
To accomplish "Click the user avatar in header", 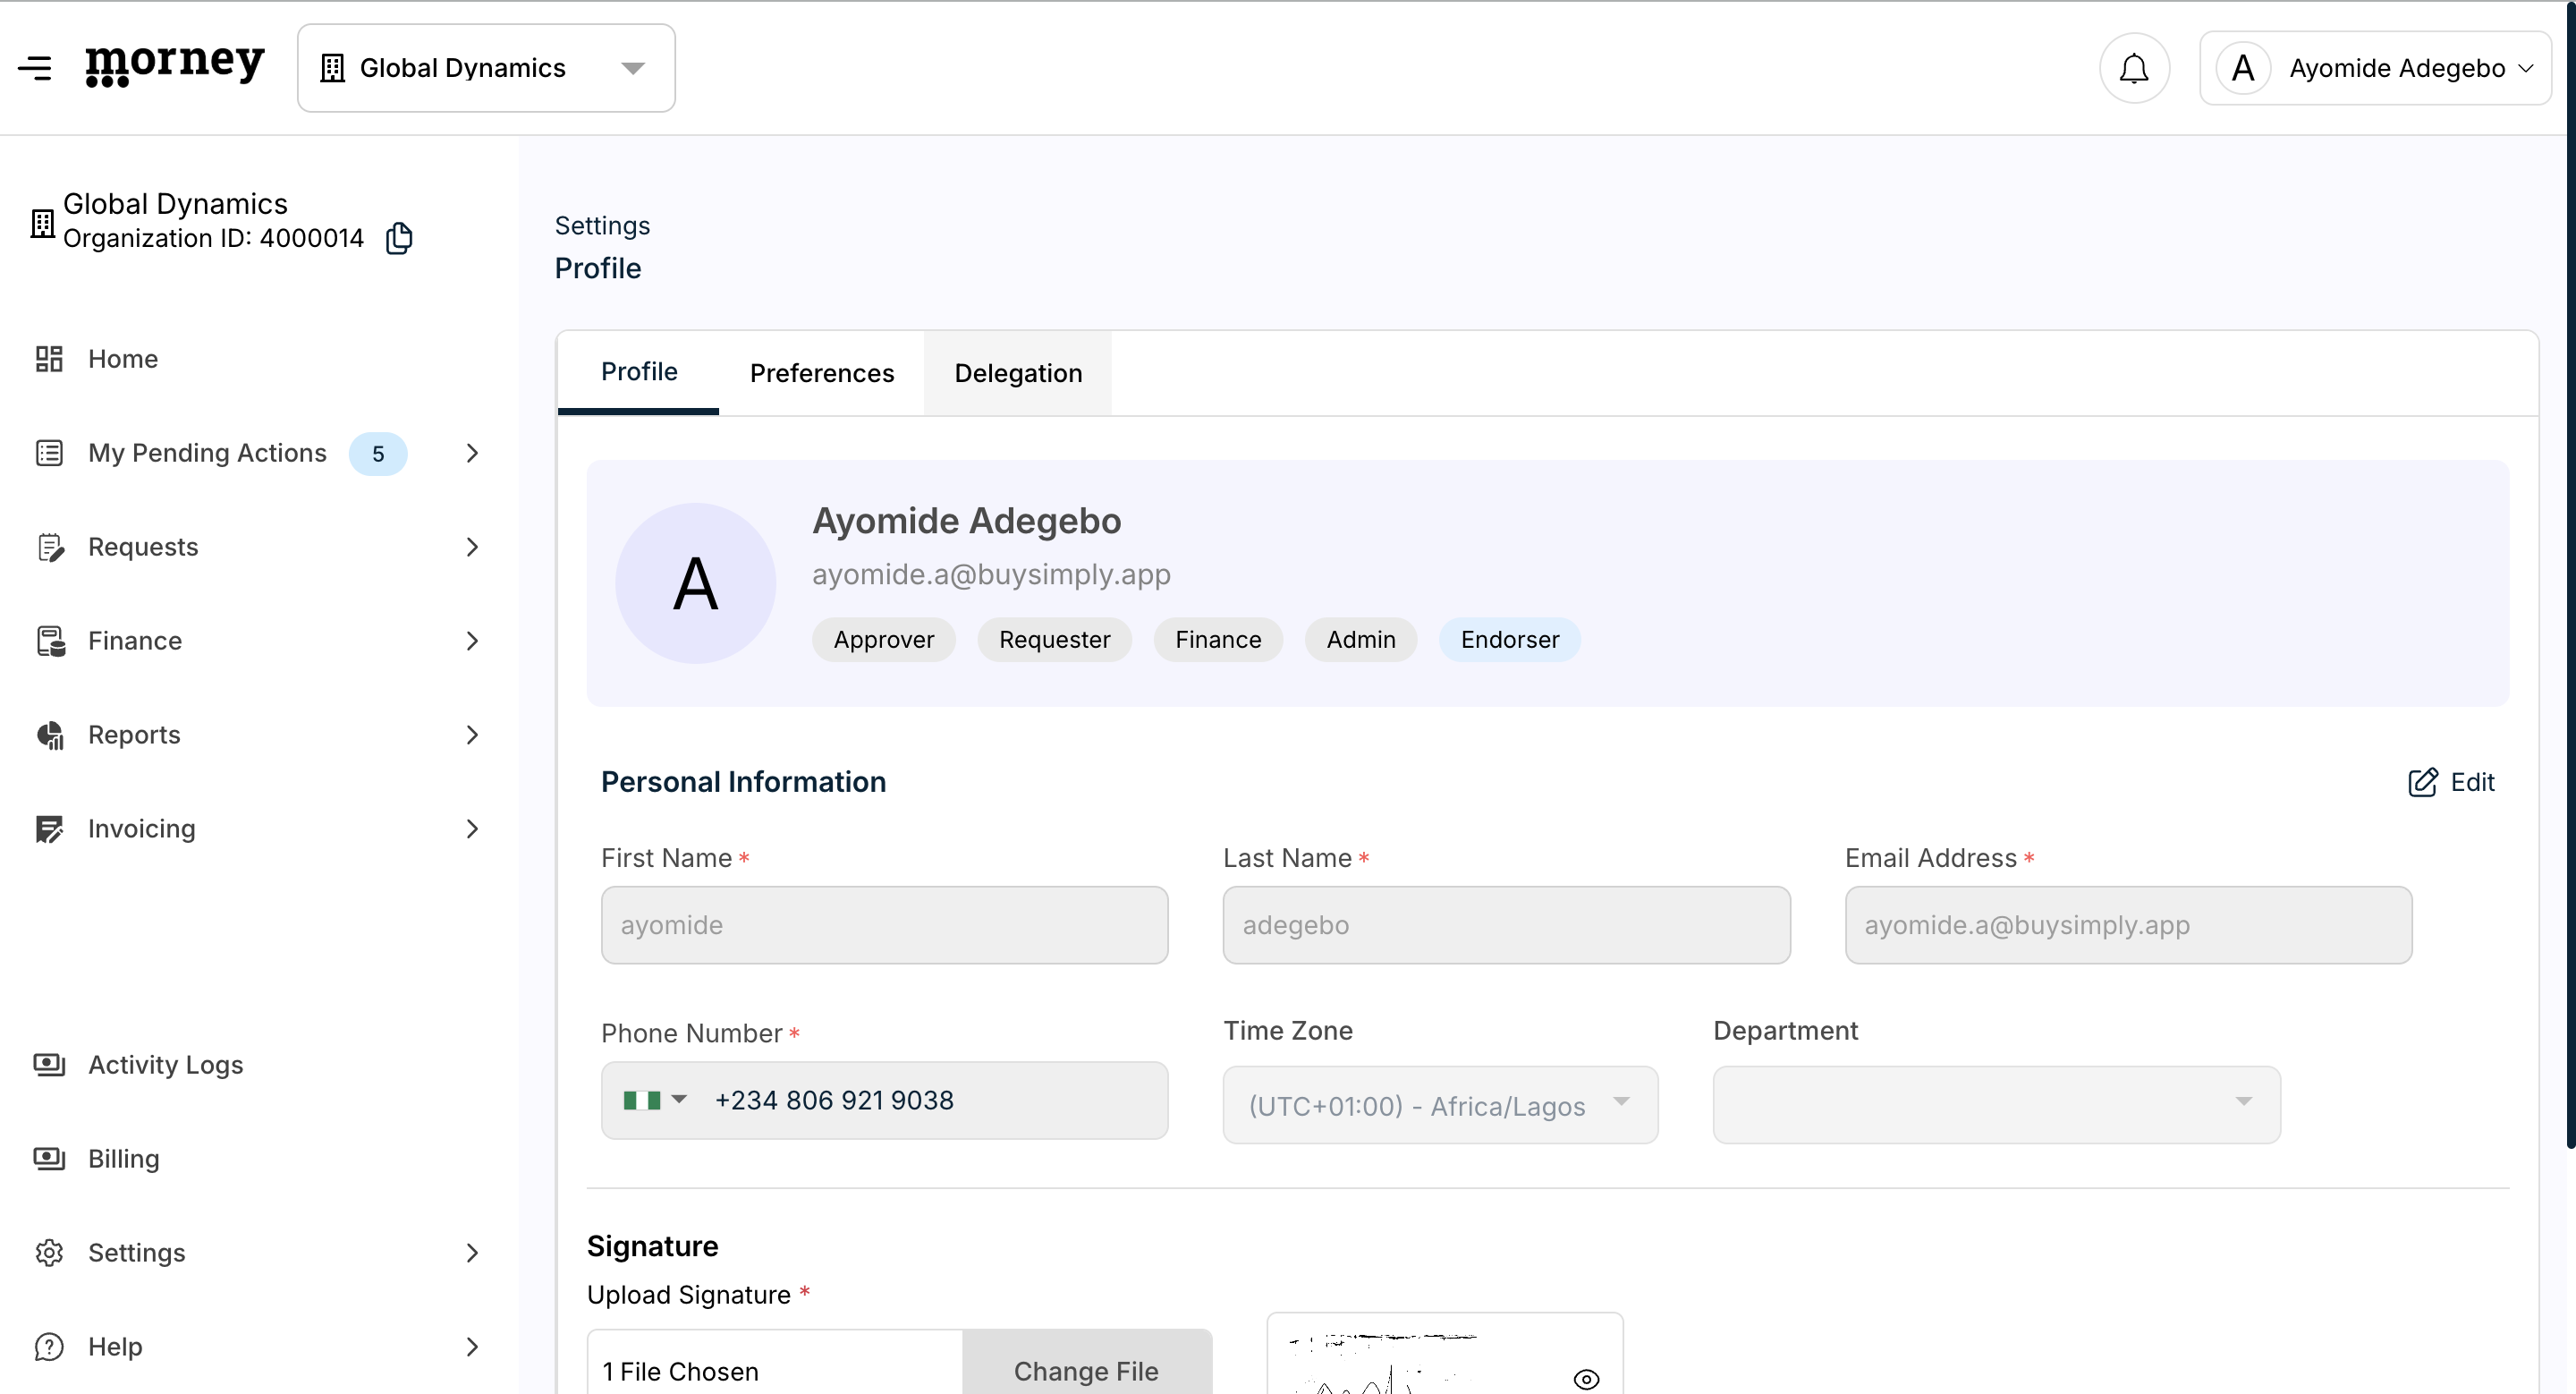I will [x=2243, y=68].
